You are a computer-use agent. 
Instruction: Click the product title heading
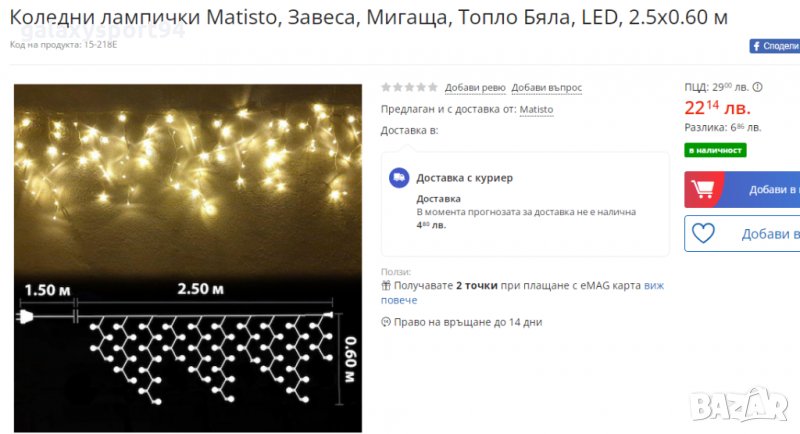click(x=368, y=17)
